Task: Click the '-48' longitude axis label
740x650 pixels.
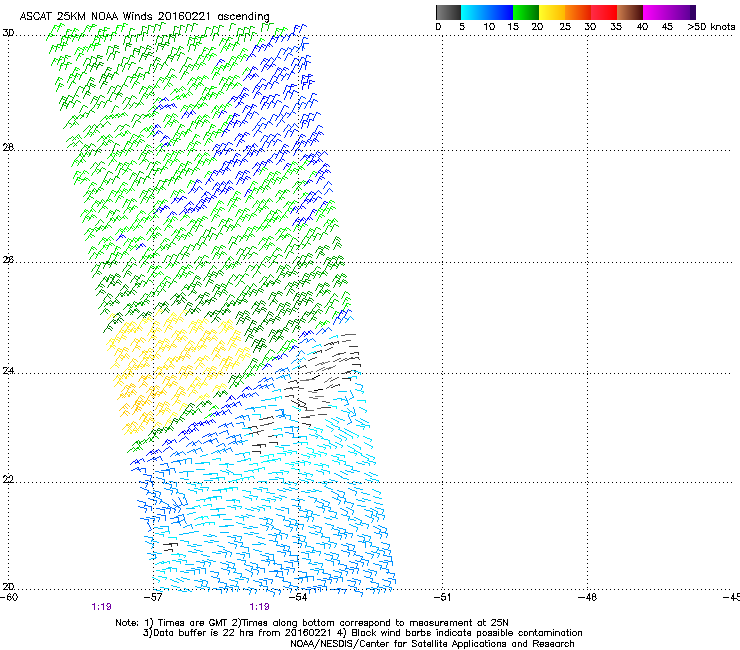Action: (587, 598)
